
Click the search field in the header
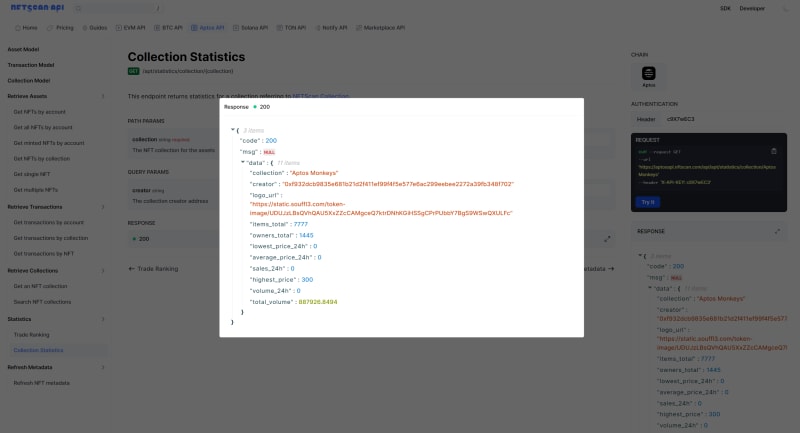[x=117, y=8]
